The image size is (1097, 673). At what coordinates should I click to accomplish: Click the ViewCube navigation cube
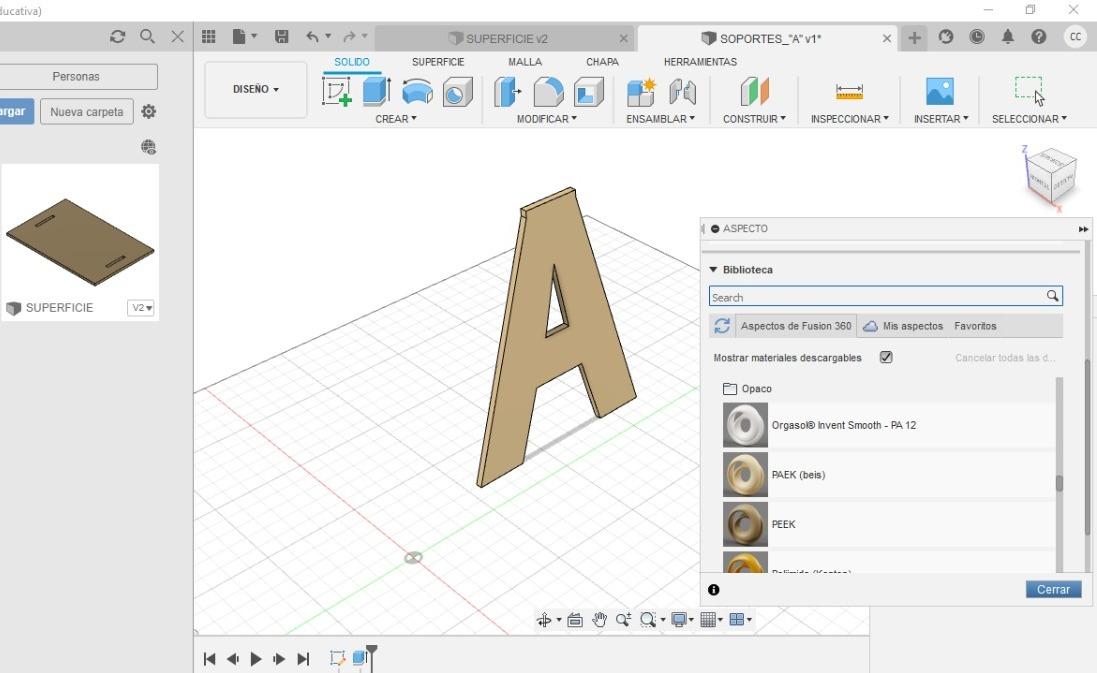[1049, 175]
